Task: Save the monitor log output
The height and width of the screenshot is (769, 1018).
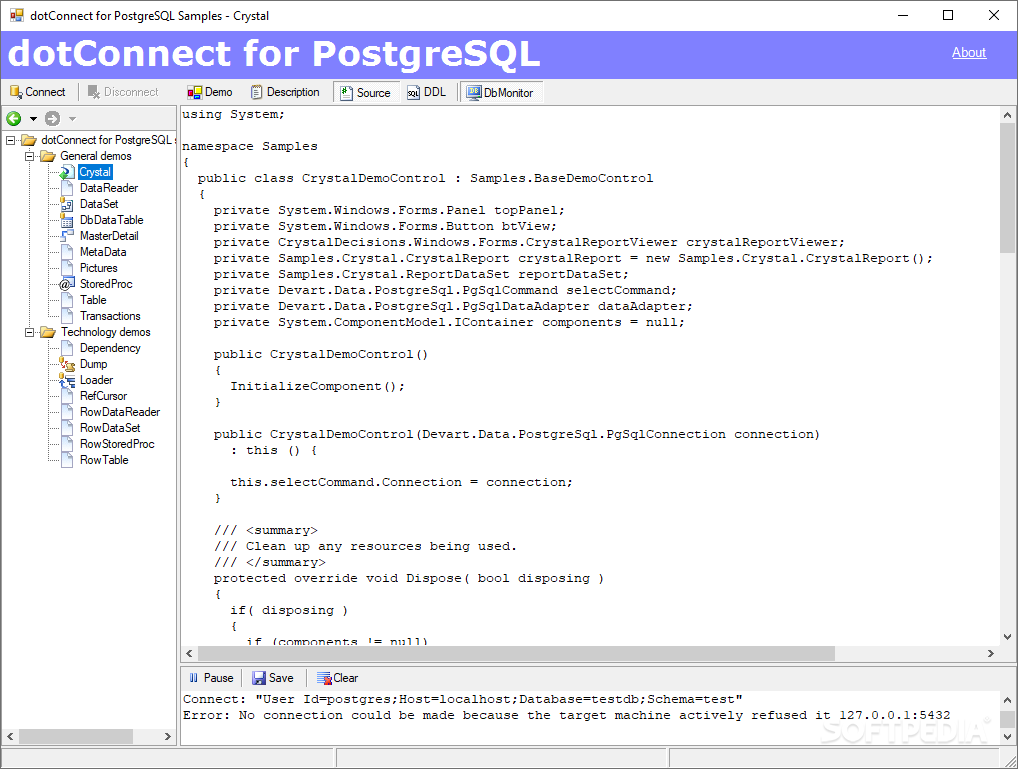Action: [x=273, y=678]
